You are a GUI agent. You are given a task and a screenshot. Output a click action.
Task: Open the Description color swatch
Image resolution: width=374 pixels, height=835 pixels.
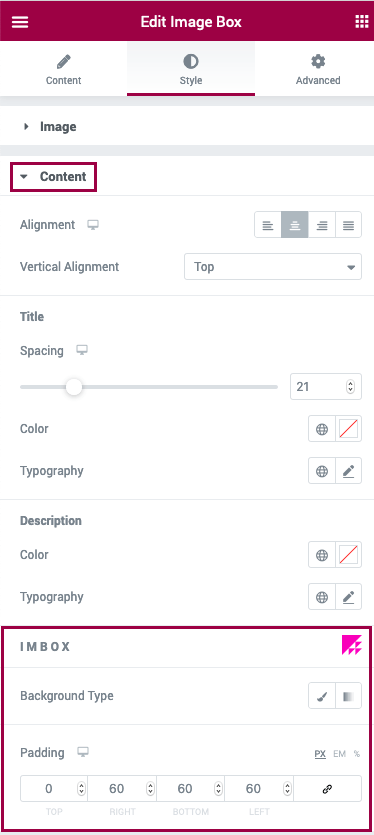[x=348, y=555]
